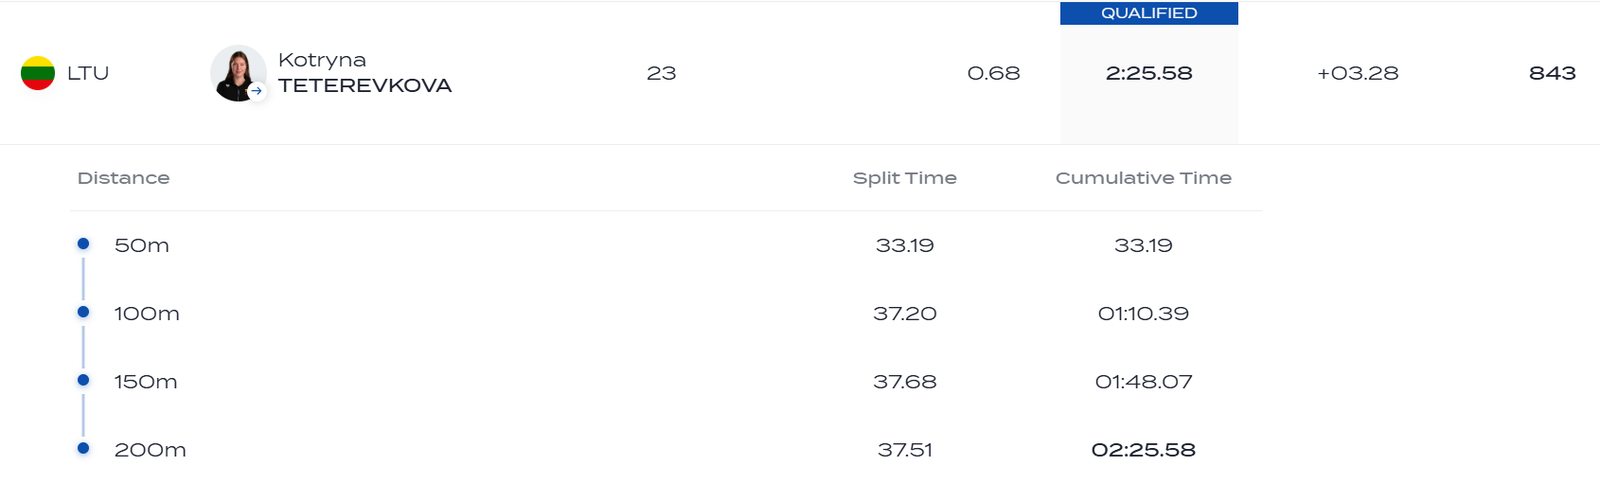Click the LTU country code
The image size is (1600, 487).
pyautogui.click(x=88, y=73)
